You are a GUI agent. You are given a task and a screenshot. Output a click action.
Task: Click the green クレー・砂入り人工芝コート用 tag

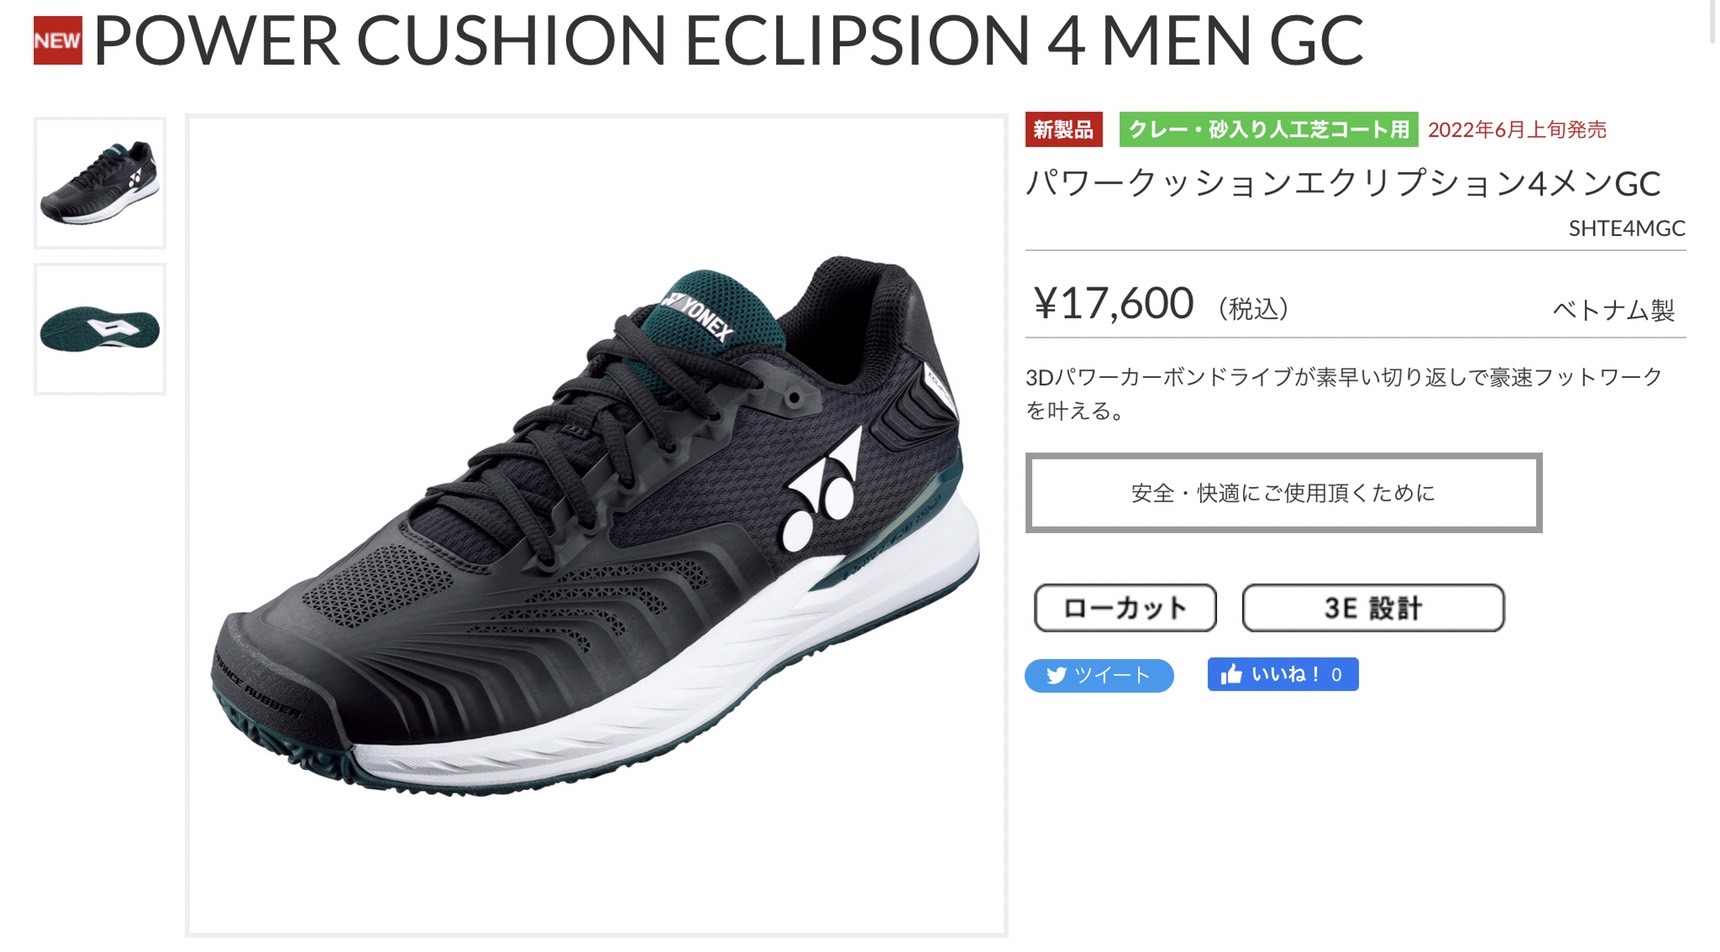[x=1268, y=130]
